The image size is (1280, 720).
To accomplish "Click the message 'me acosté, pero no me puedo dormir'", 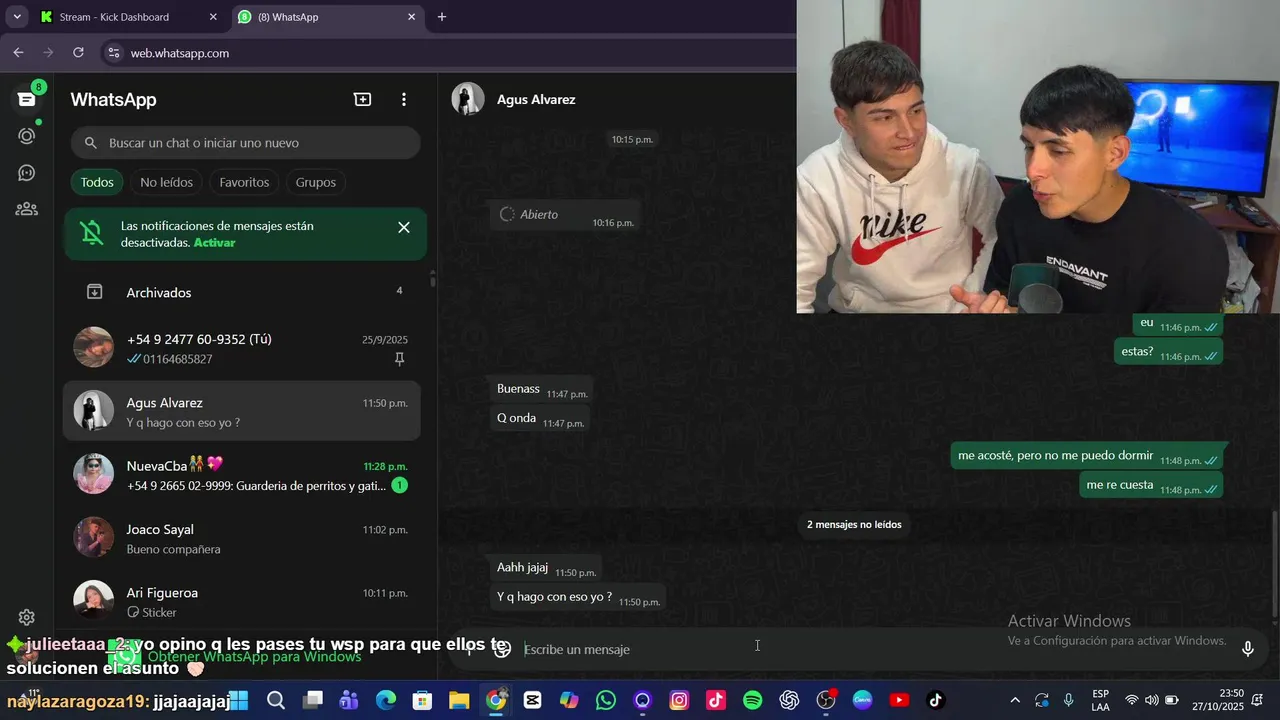I will pyautogui.click(x=1086, y=456).
